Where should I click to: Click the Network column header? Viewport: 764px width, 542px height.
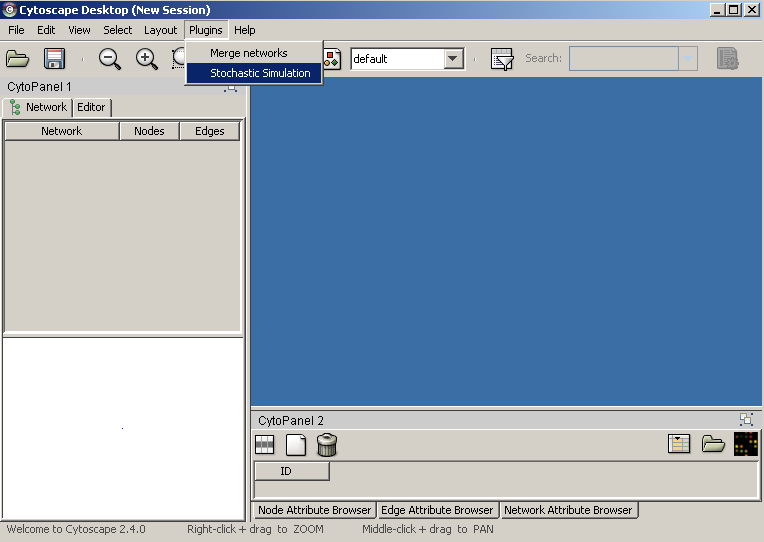[x=62, y=131]
